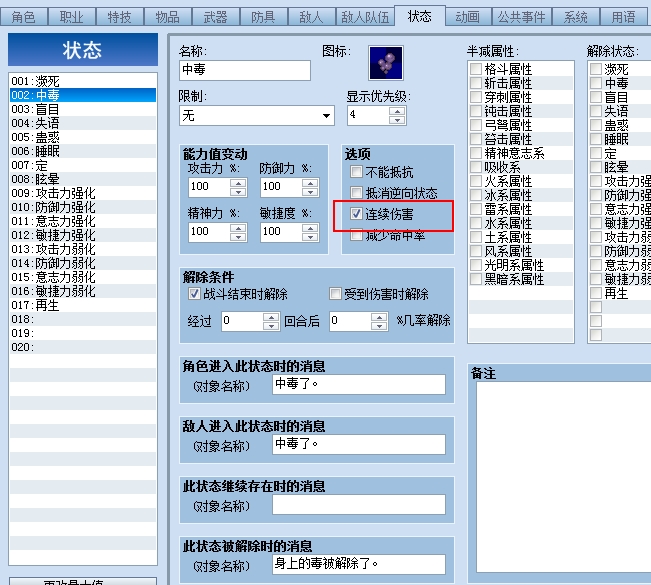
Task: Check 格斗属性 in 半减属性 list
Action: 476,69
